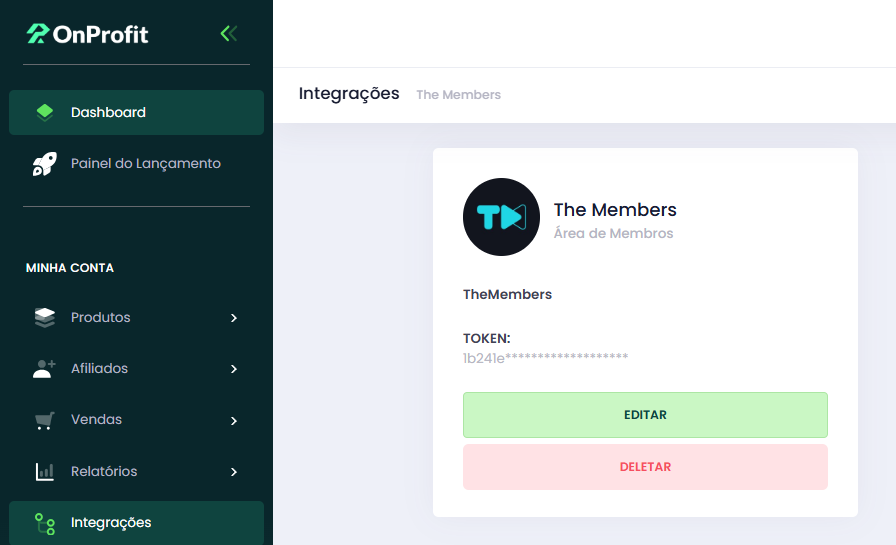
Task: Open Painel do Lançamento menu item
Action: [x=137, y=164]
